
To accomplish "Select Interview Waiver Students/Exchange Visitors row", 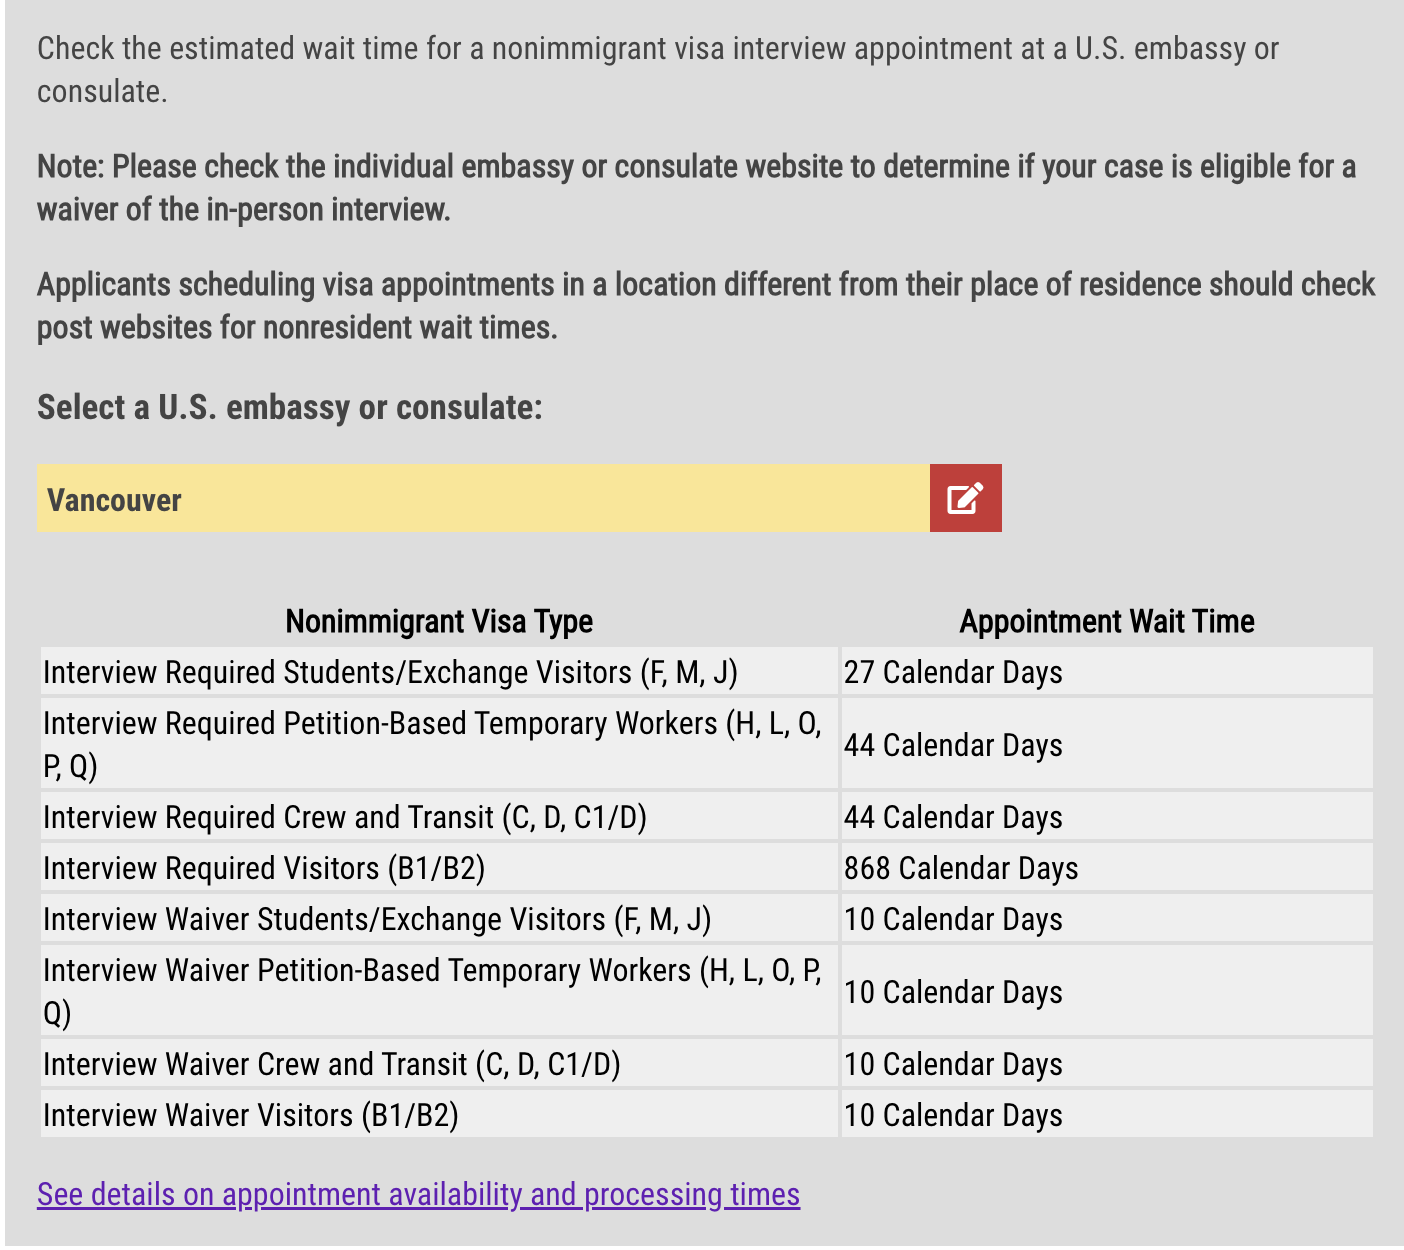I will pos(707,918).
